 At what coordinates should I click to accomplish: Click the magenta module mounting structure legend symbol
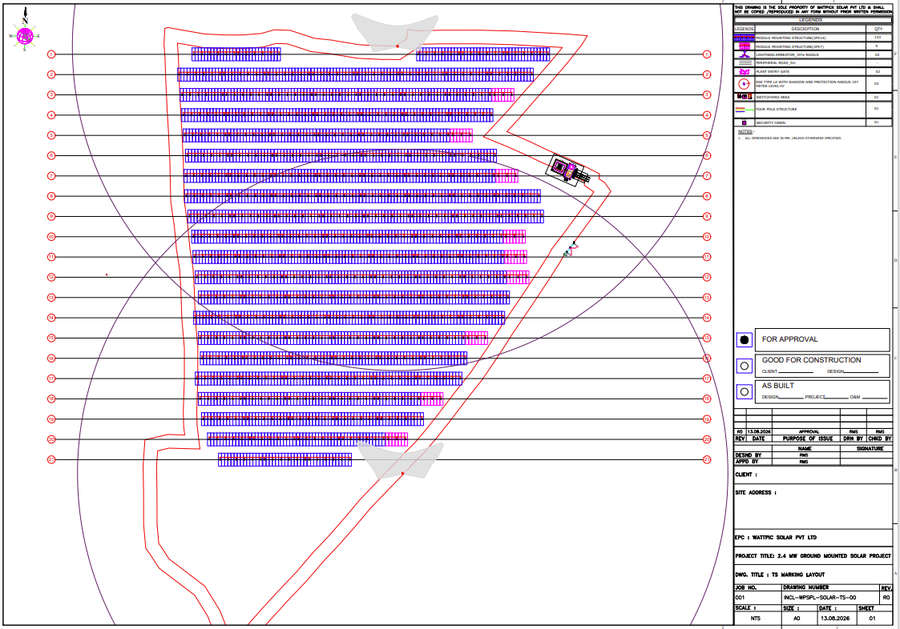[745, 46]
